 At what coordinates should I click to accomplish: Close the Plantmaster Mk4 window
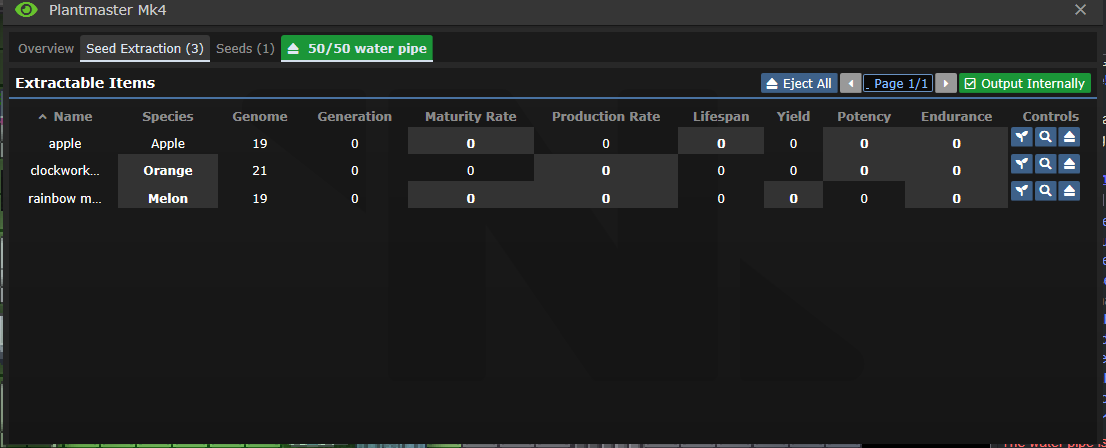tap(1080, 10)
